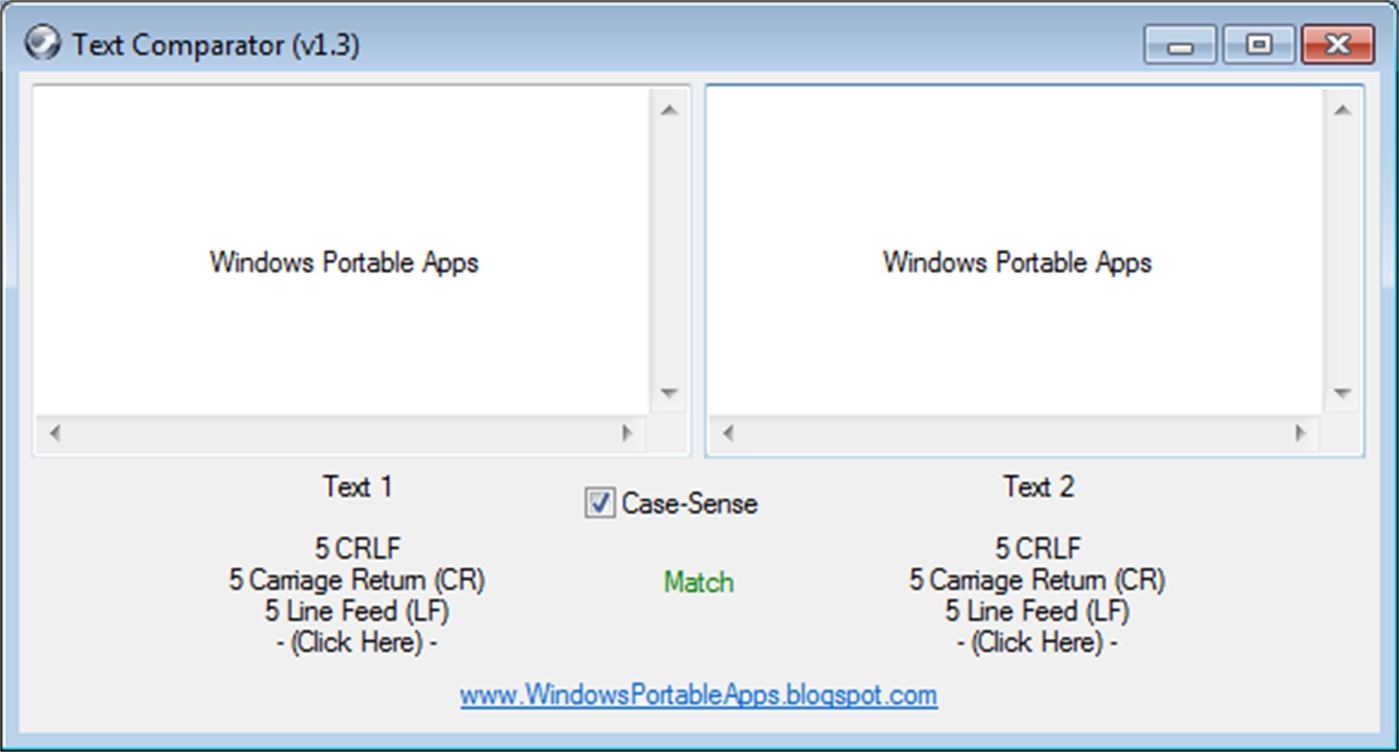Click the Text 1 label
1399x752 pixels.
pyautogui.click(x=357, y=487)
